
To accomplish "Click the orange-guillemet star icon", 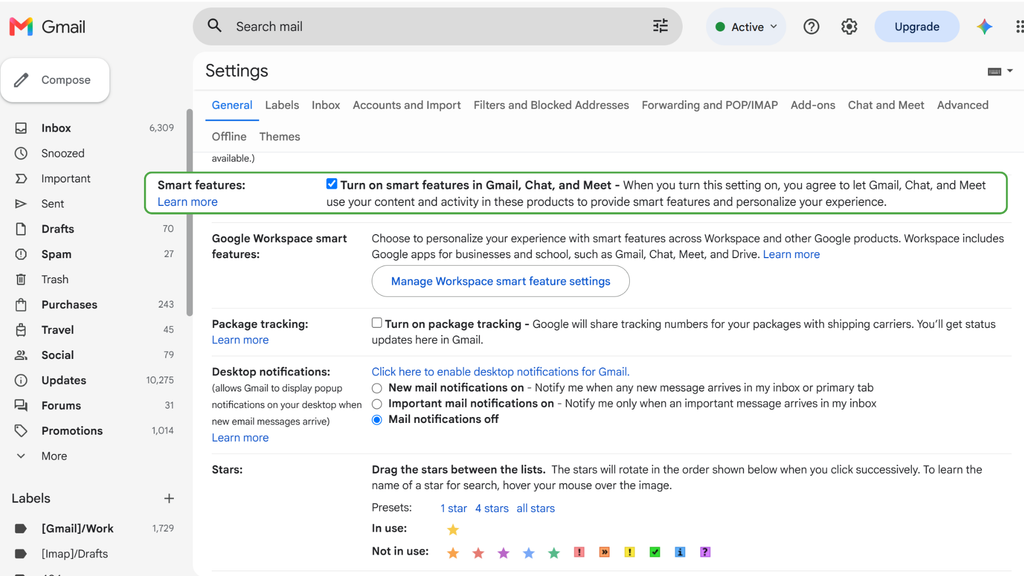I will pyautogui.click(x=604, y=552).
